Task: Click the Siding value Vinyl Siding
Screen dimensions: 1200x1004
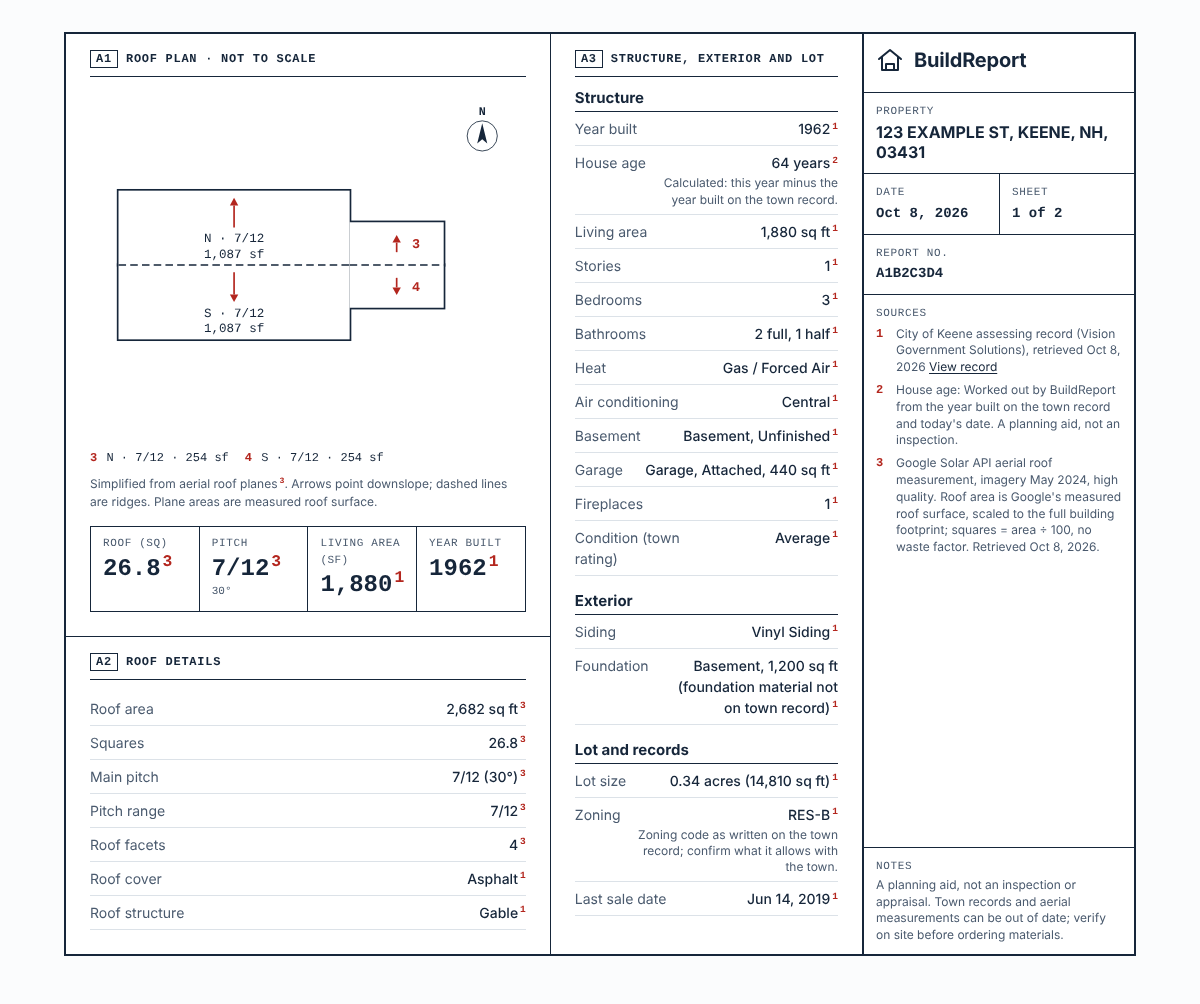Action: (x=791, y=632)
